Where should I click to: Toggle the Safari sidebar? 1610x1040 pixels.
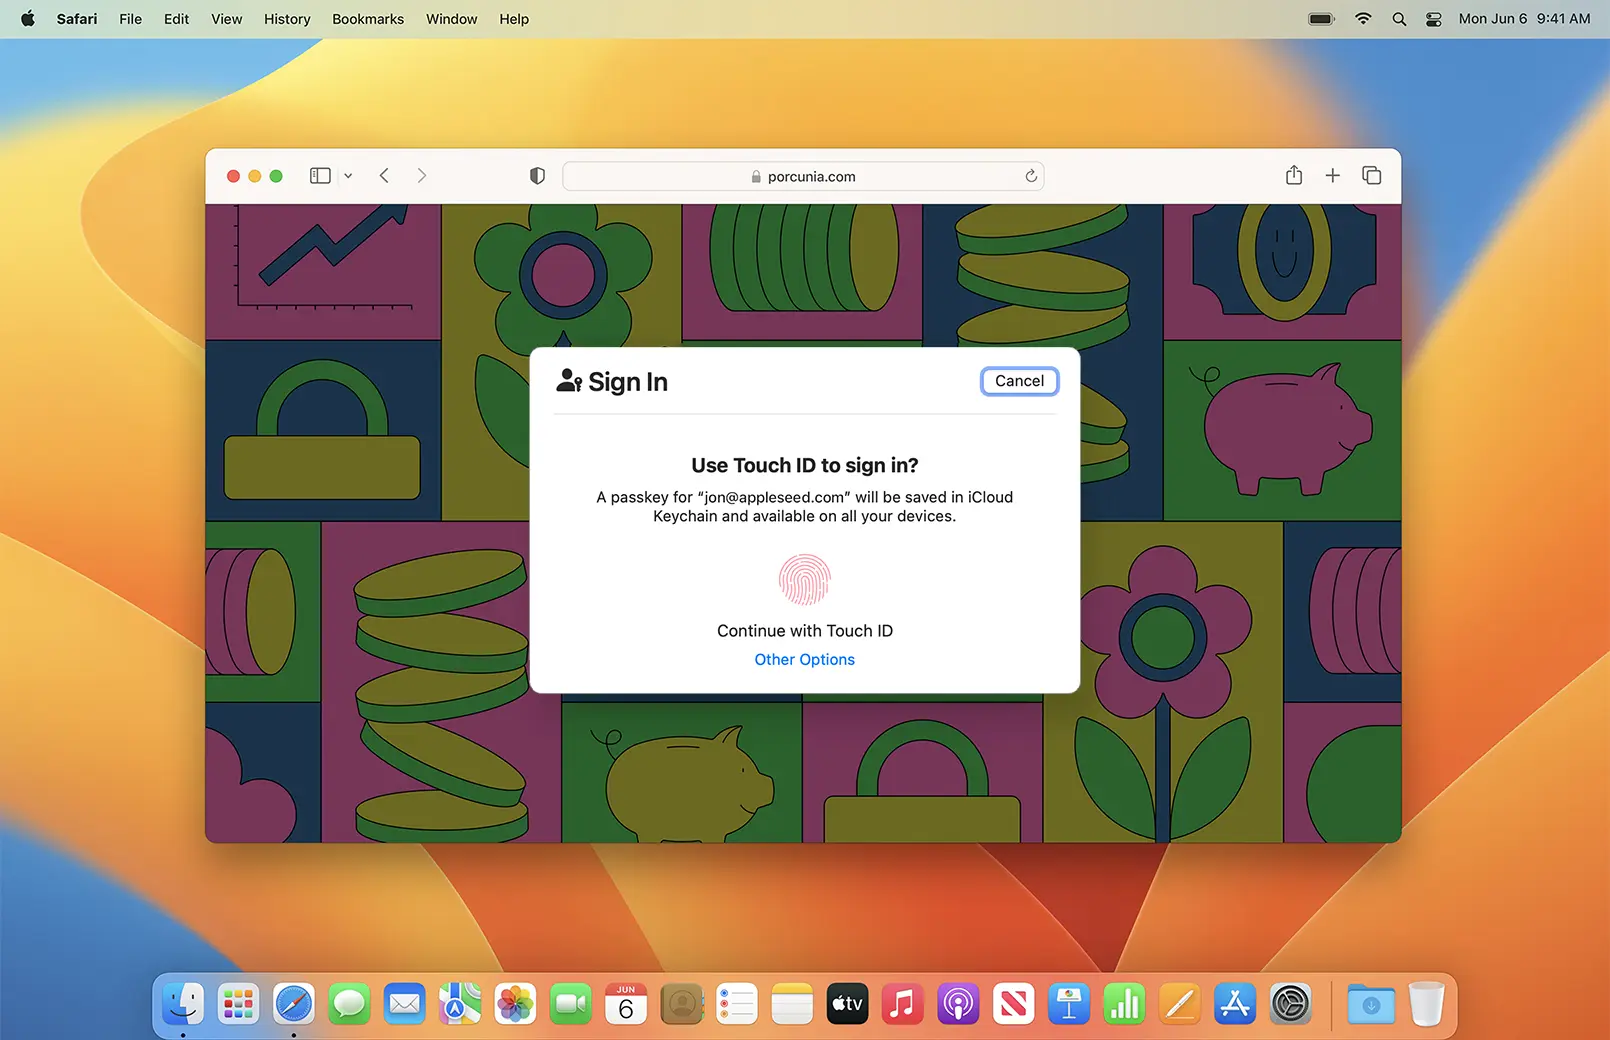(x=319, y=175)
